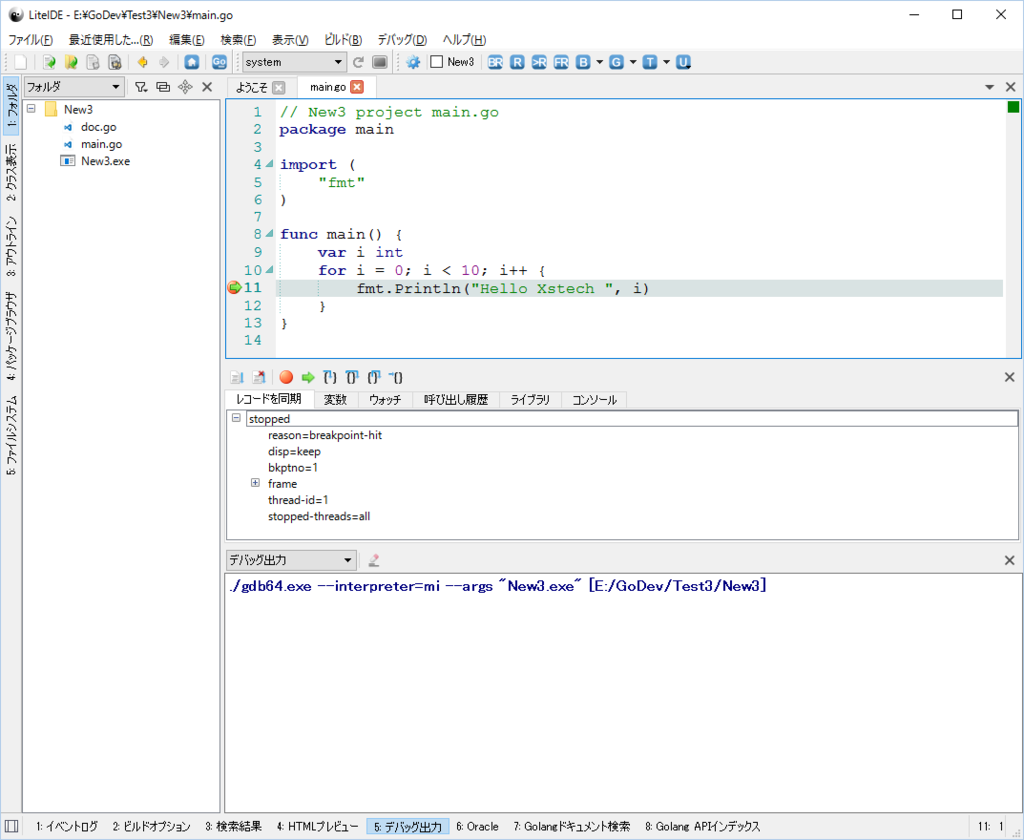The height and width of the screenshot is (840, 1024).
Task: Click the red stop-debugging circle
Action: click(x=286, y=377)
